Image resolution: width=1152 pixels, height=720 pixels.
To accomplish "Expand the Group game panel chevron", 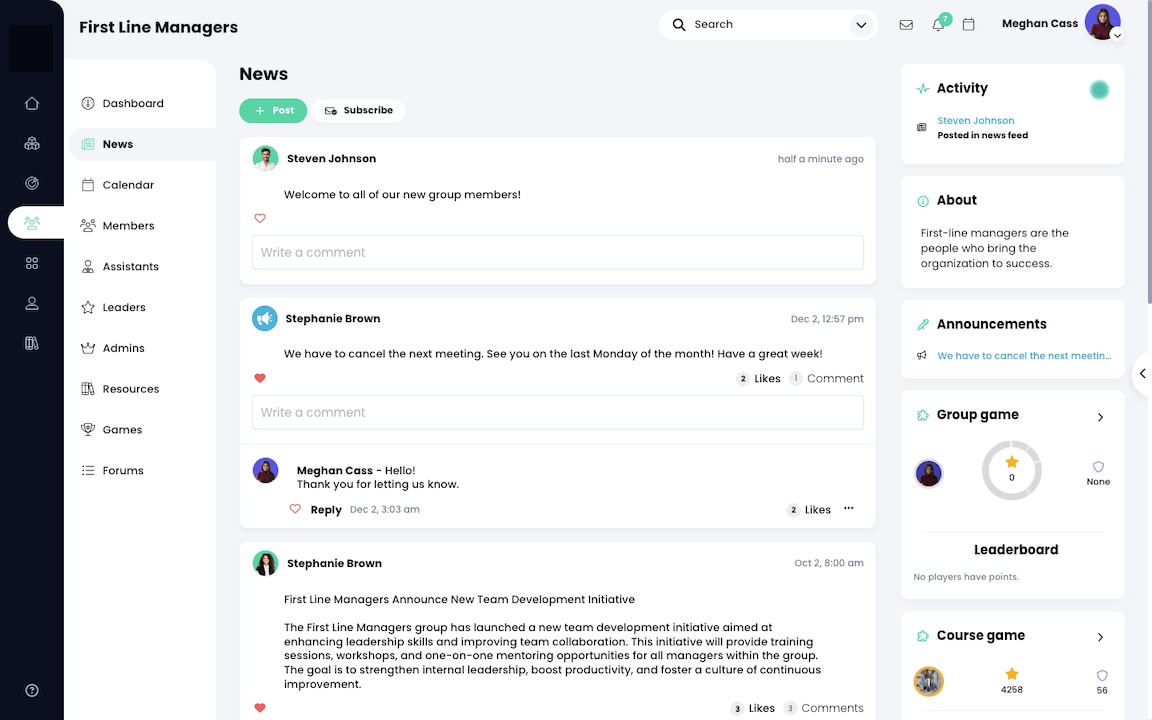I will point(1100,417).
